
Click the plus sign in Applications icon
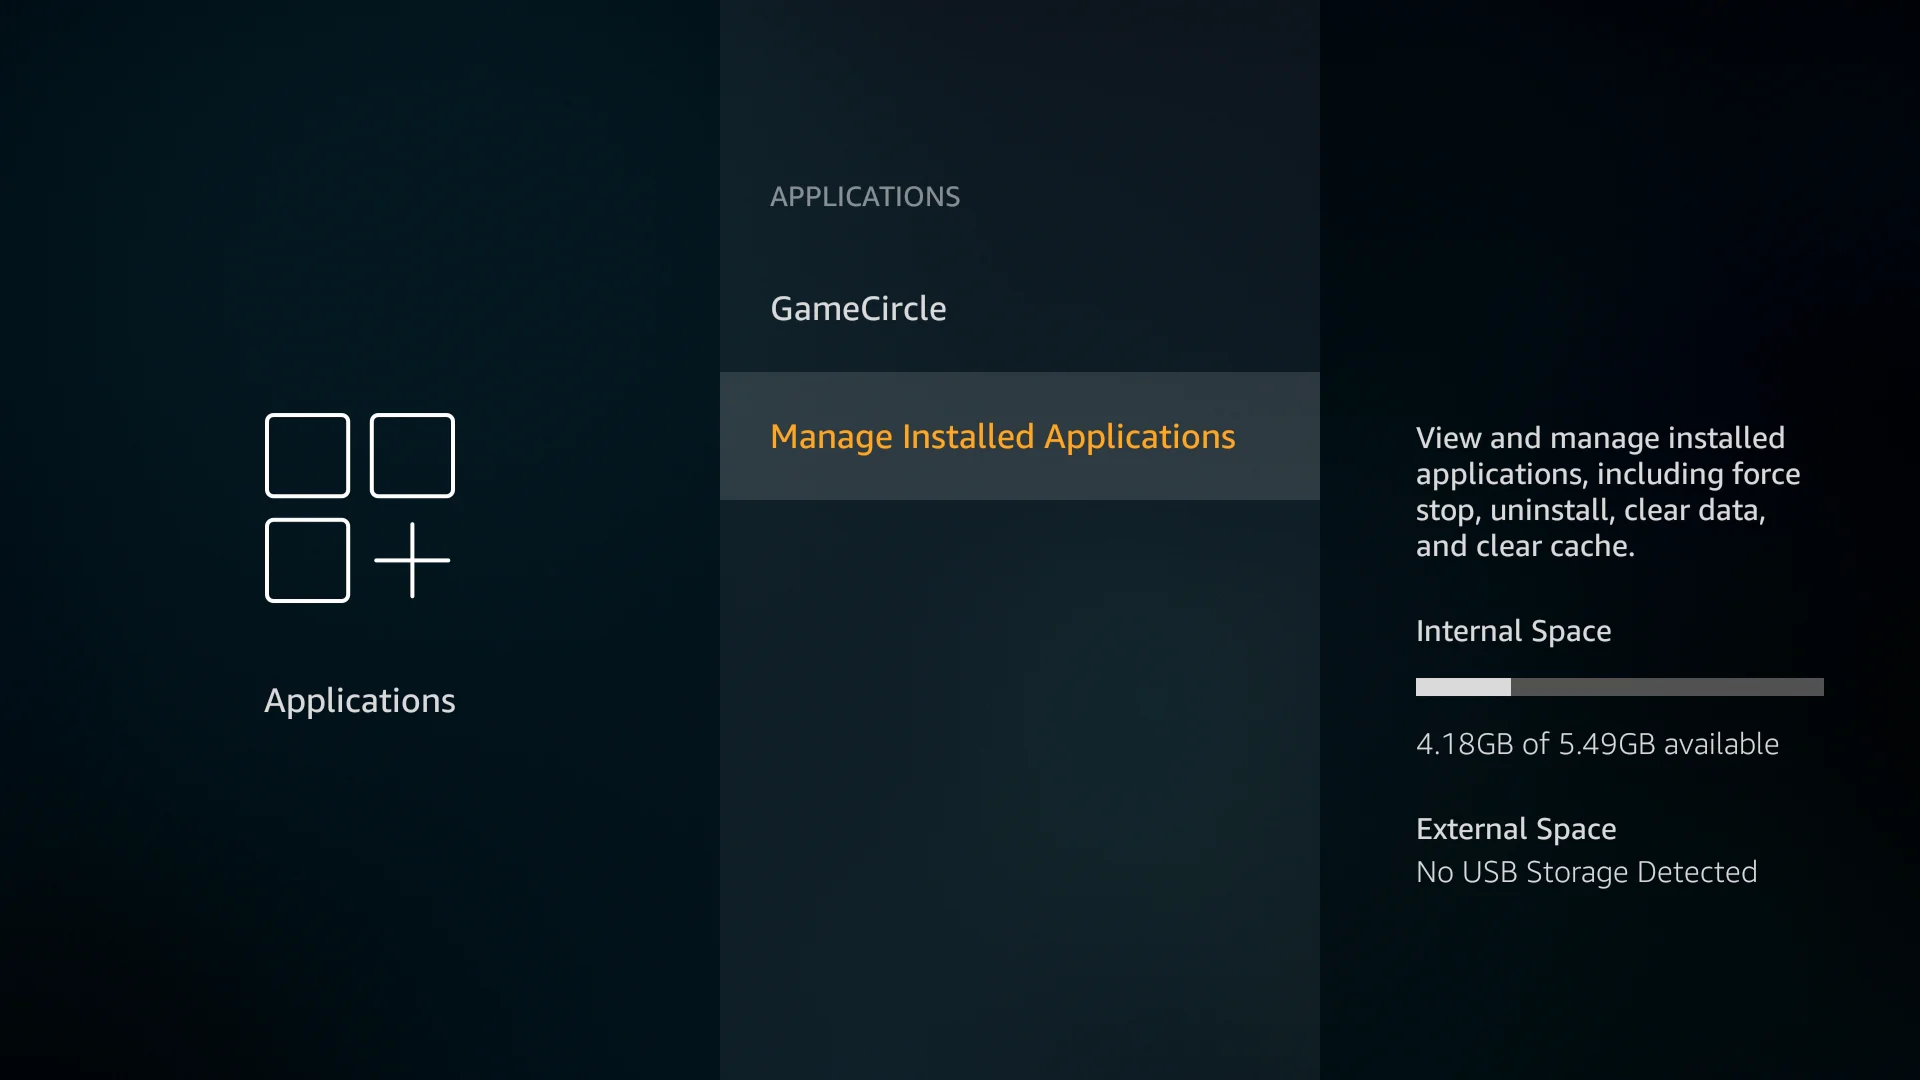(412, 560)
